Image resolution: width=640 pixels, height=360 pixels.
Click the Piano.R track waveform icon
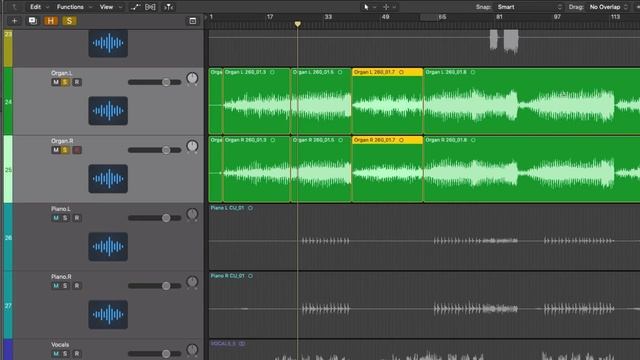tap(108, 315)
